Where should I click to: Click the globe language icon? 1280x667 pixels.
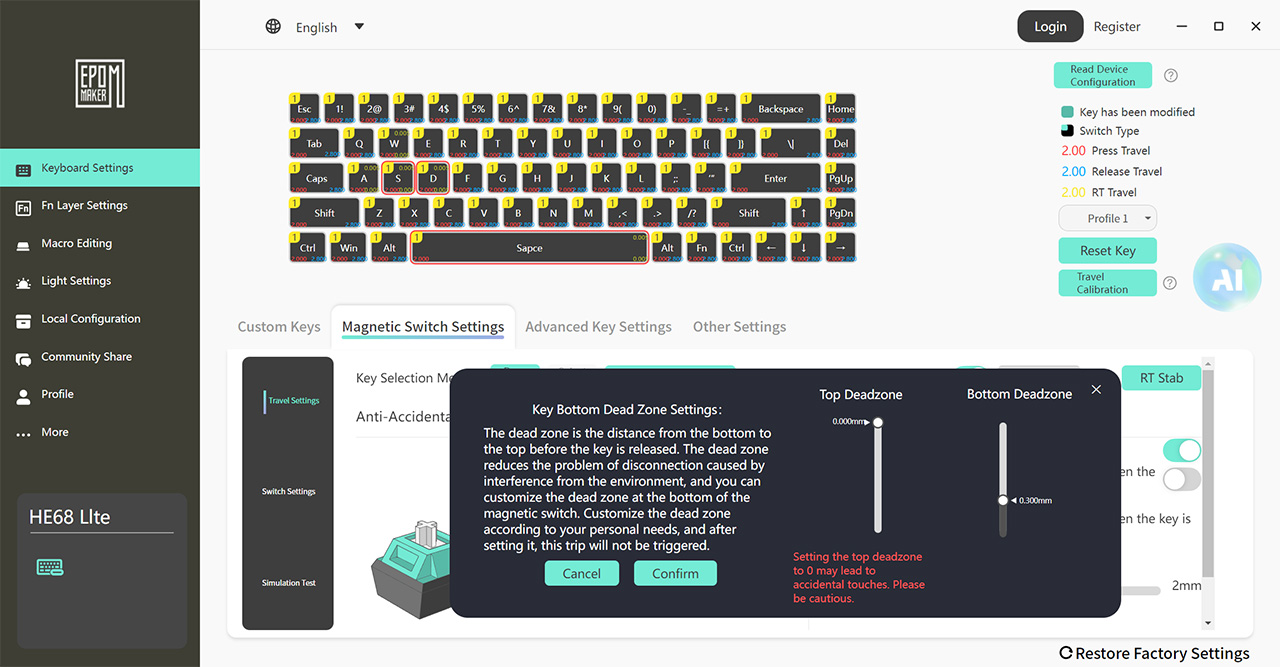(x=273, y=27)
